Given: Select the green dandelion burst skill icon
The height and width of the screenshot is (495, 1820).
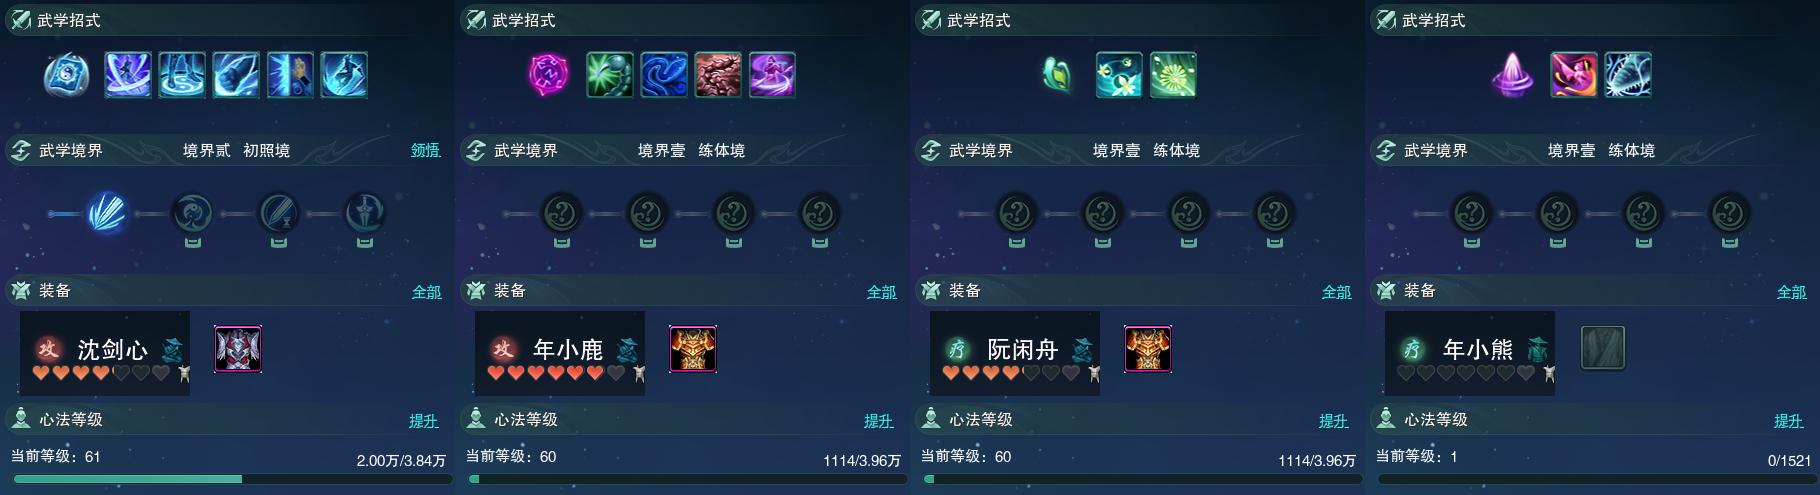Looking at the screenshot, I should point(1173,75).
